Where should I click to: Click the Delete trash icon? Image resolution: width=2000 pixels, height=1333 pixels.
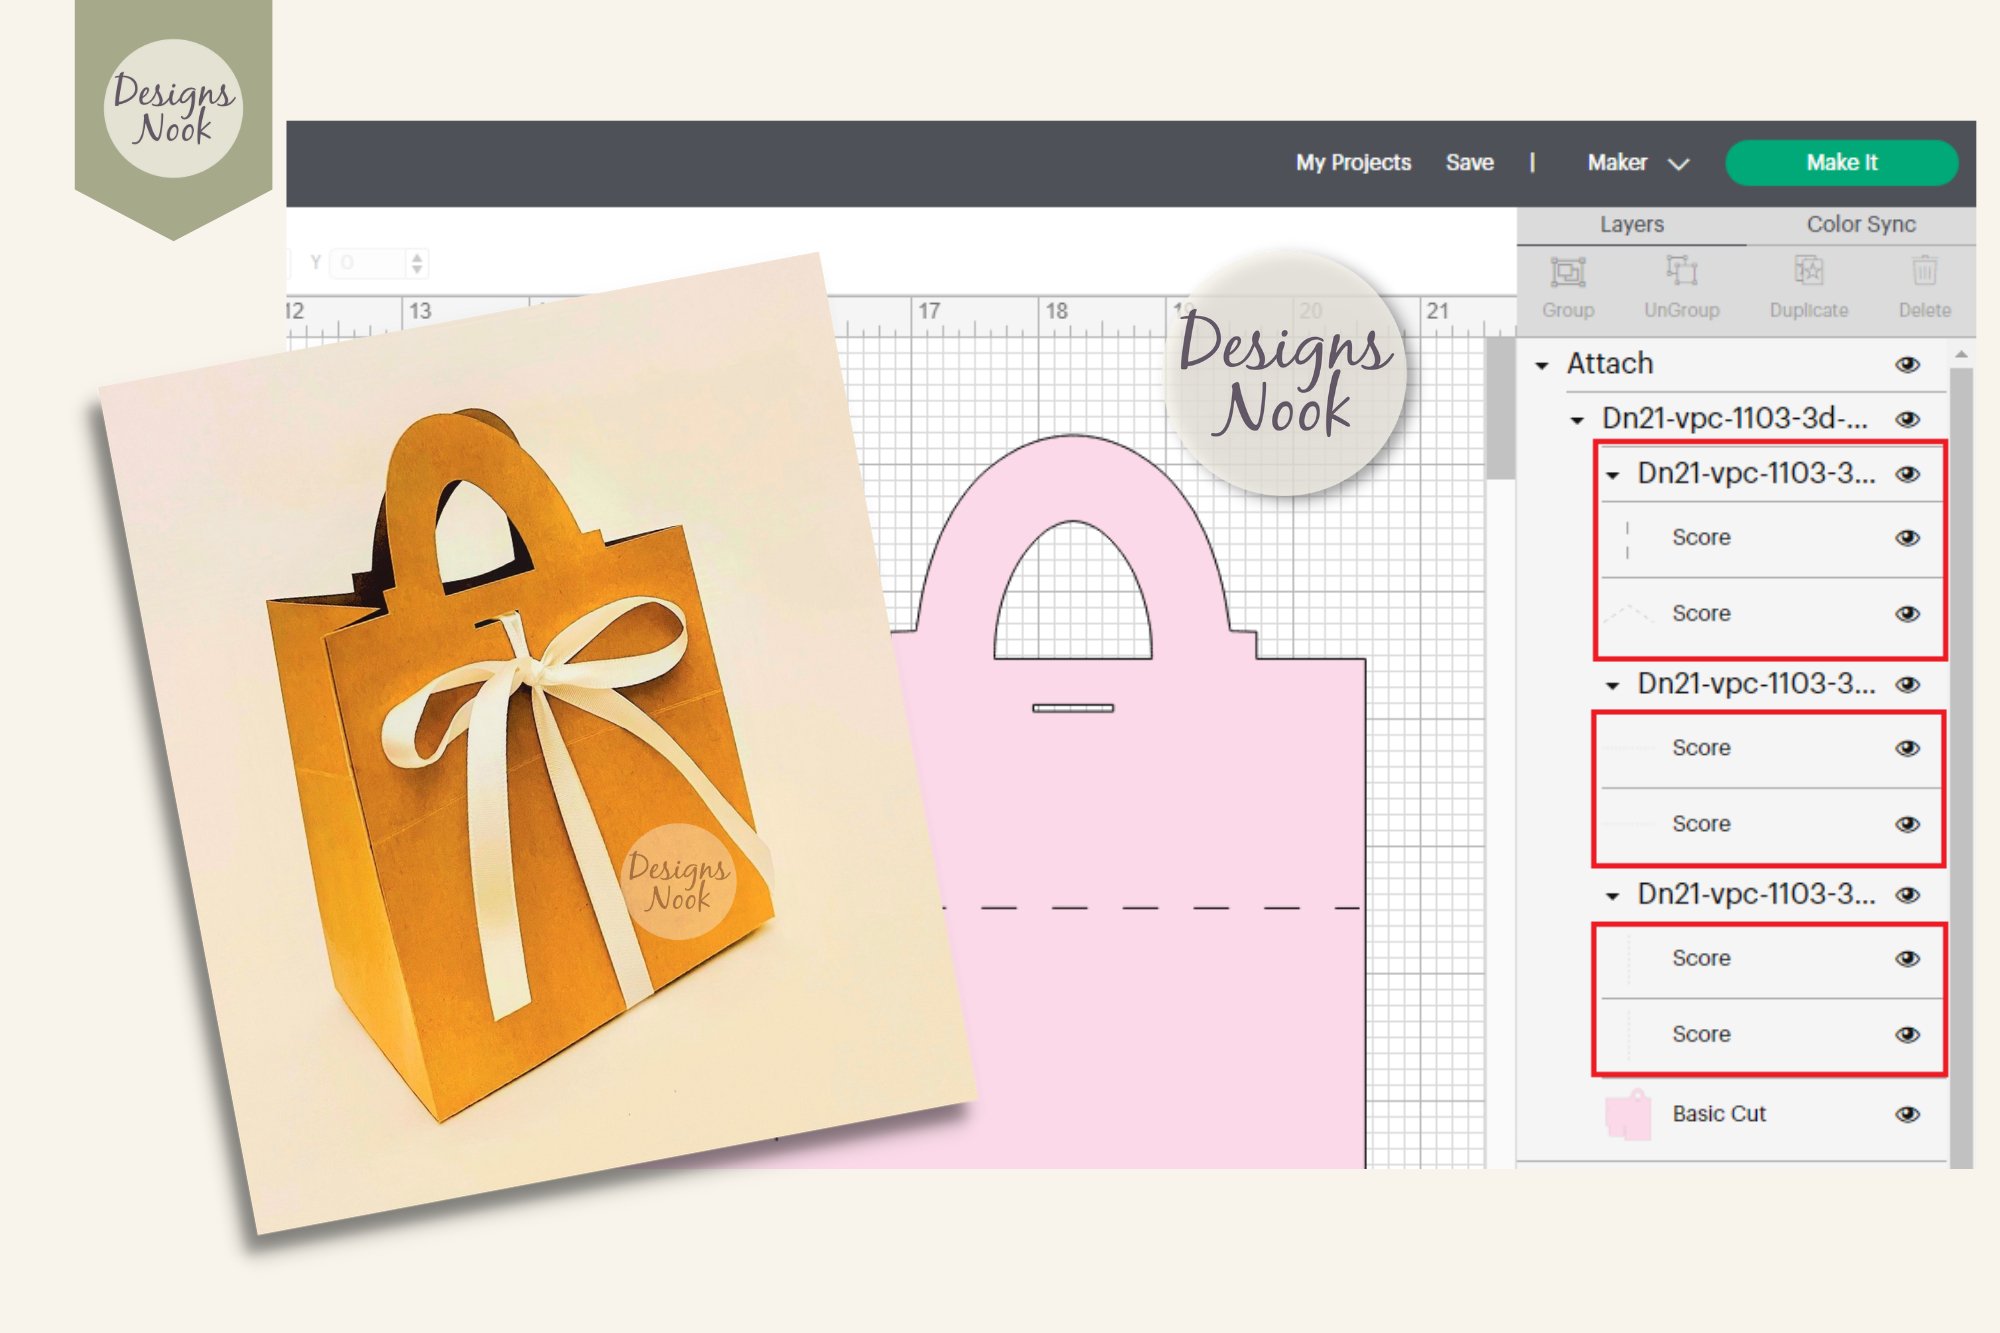click(1924, 272)
